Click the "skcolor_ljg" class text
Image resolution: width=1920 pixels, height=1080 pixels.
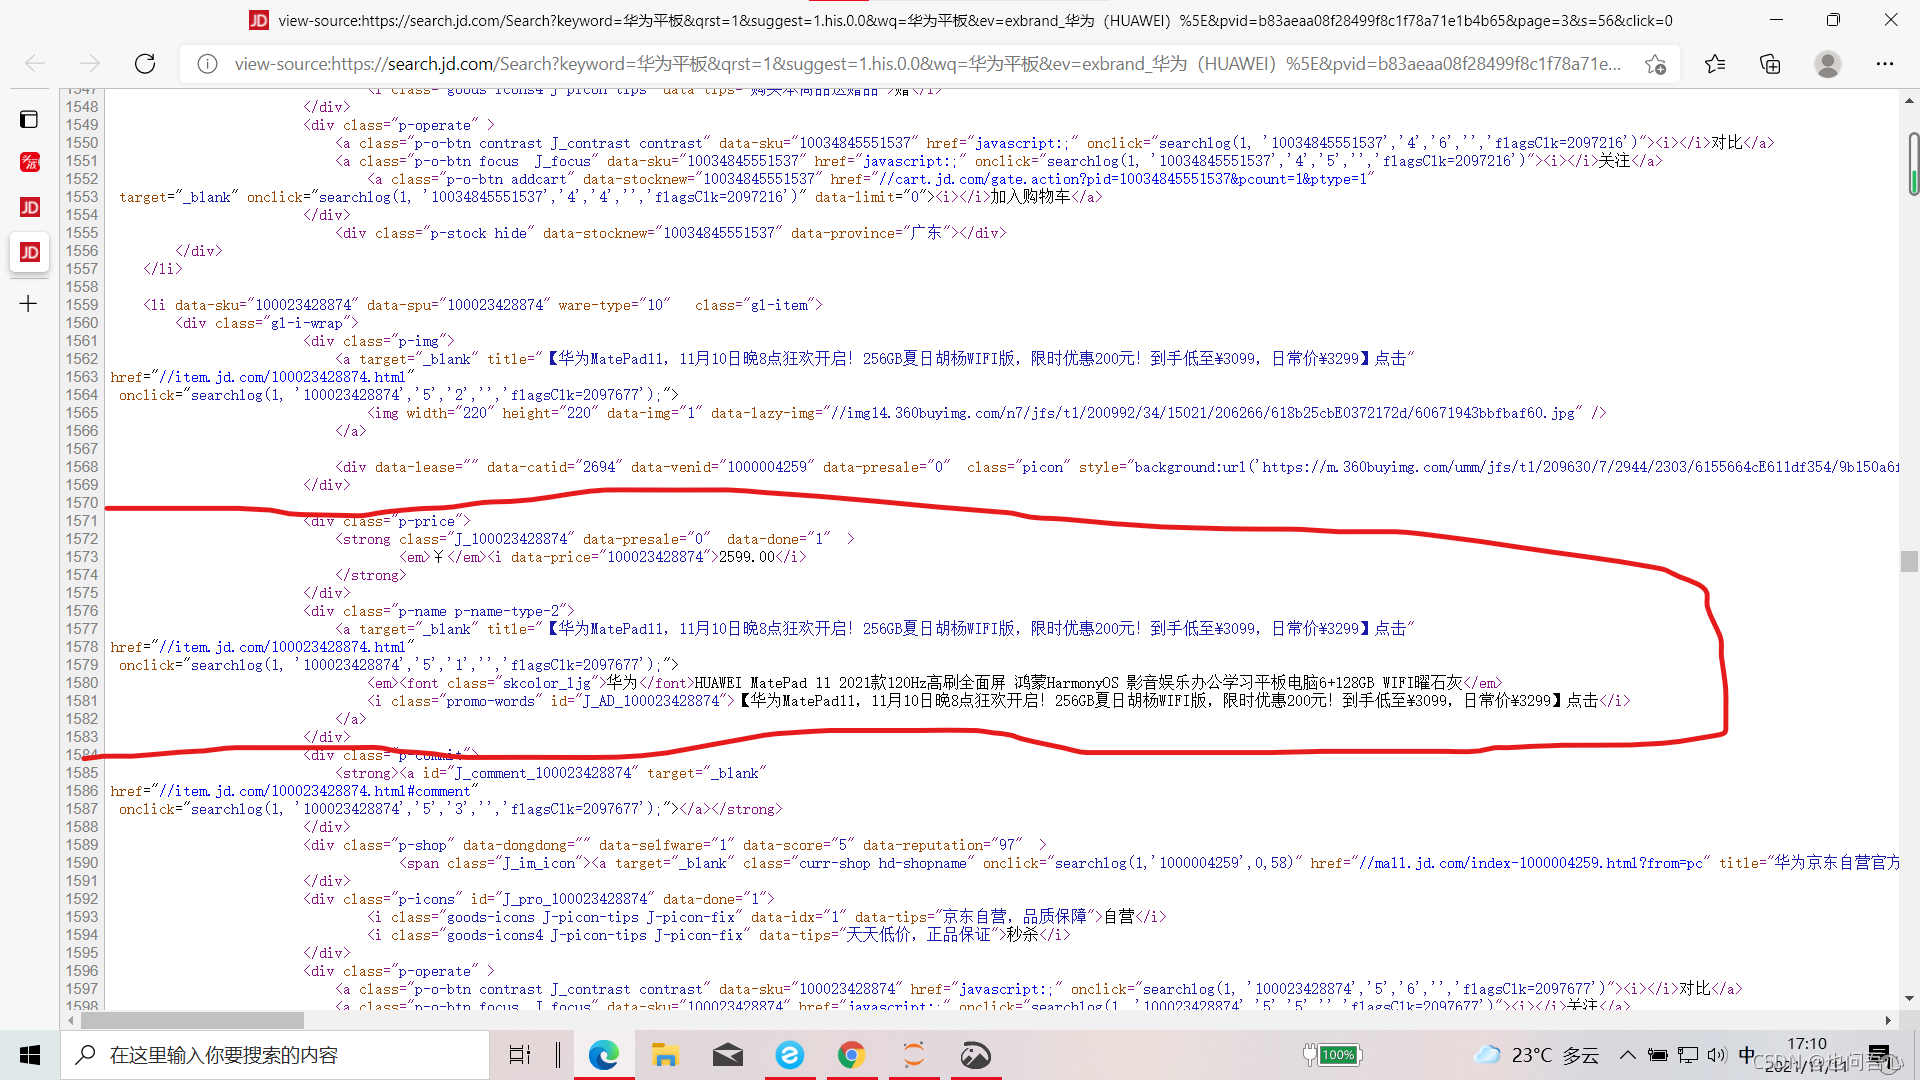(546, 683)
